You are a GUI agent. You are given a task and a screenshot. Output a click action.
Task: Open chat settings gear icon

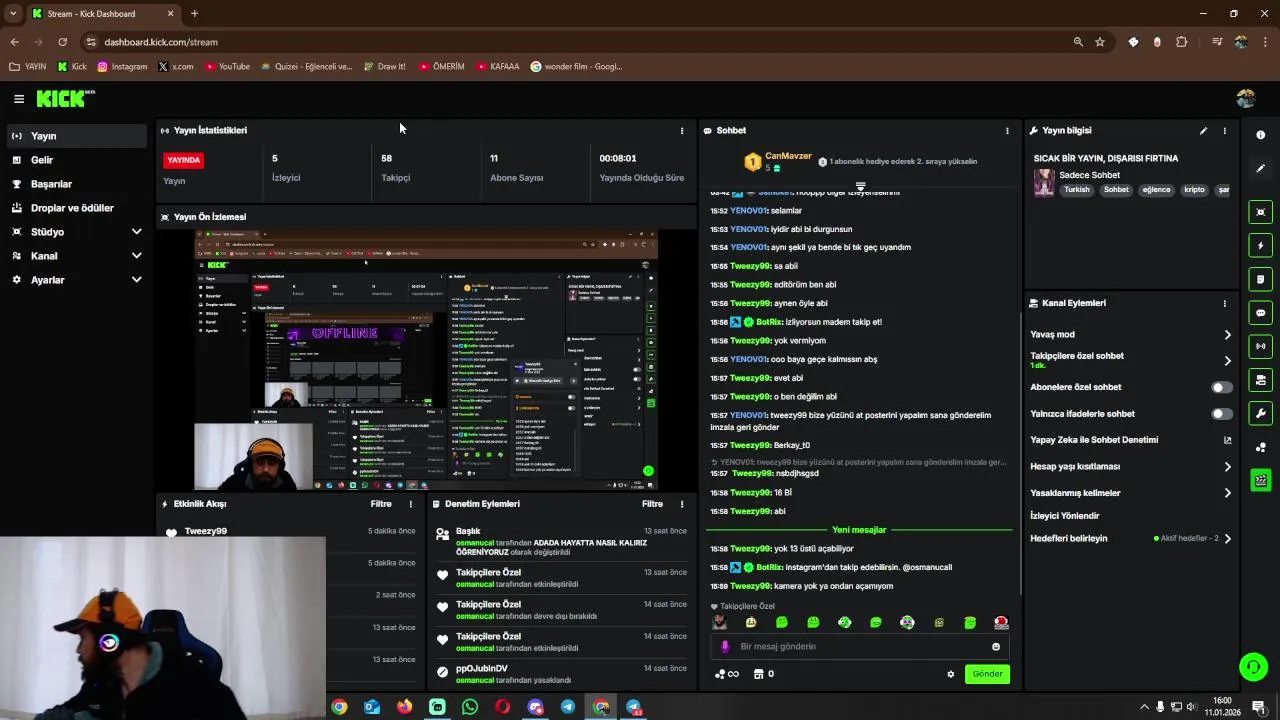click(x=950, y=674)
